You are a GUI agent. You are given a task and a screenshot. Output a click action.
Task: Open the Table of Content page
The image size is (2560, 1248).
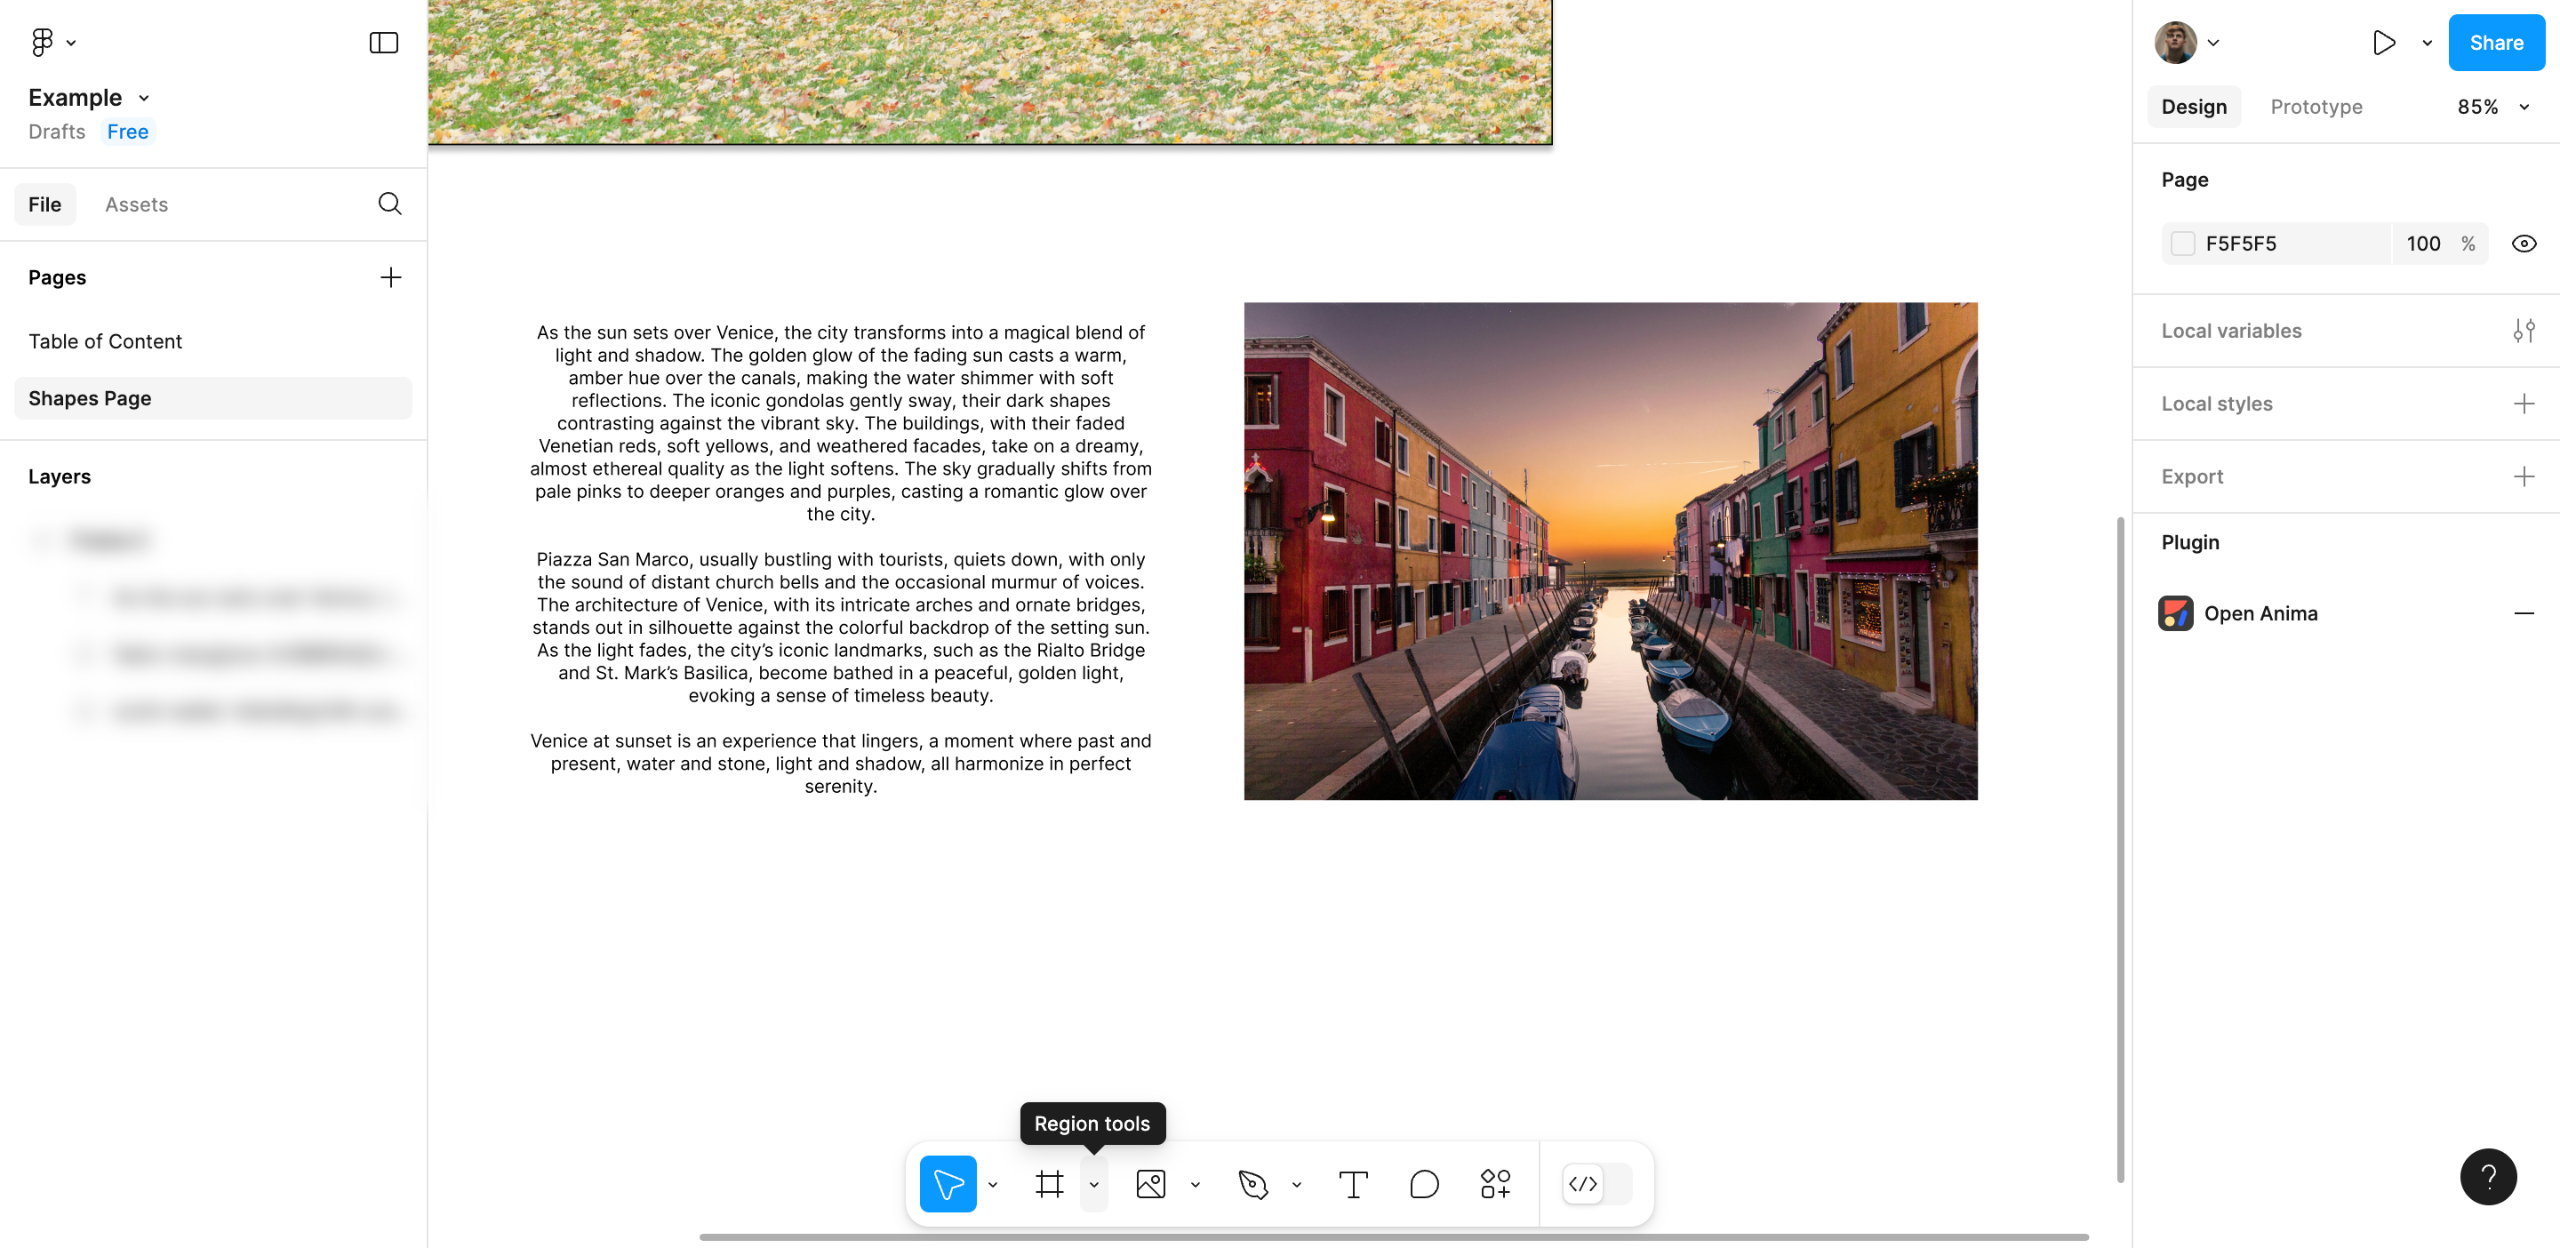[x=105, y=341]
